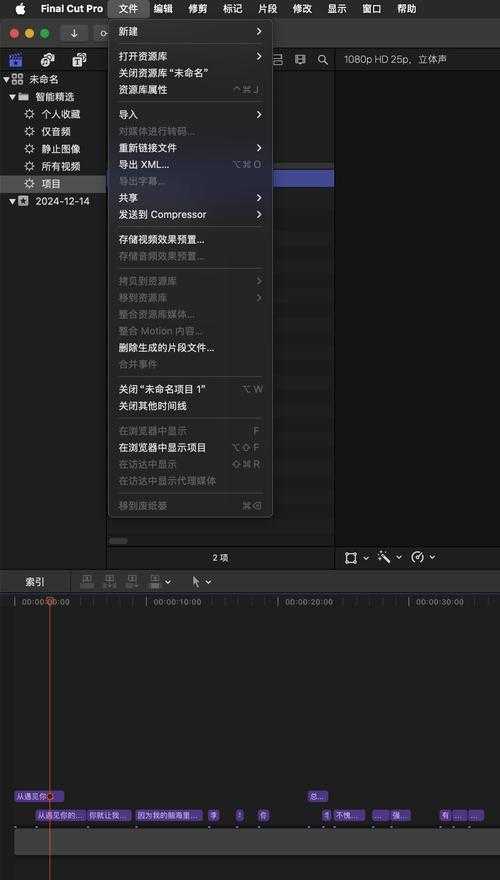500x880 pixels.
Task: Open the Final Cut Pro application menu
Action: (x=72, y=9)
